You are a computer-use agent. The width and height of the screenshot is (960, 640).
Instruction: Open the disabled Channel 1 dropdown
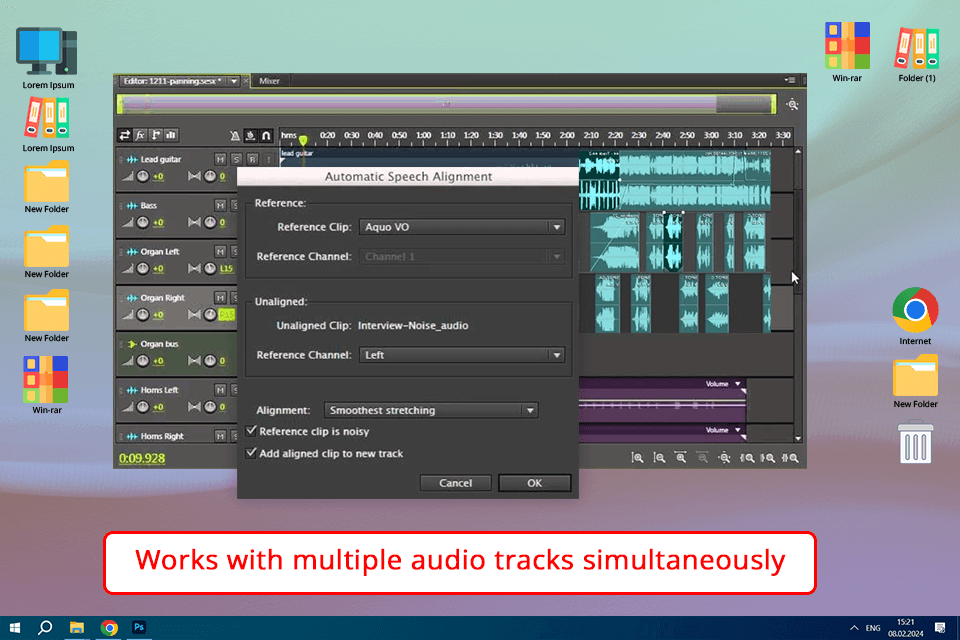pyautogui.click(x=462, y=257)
